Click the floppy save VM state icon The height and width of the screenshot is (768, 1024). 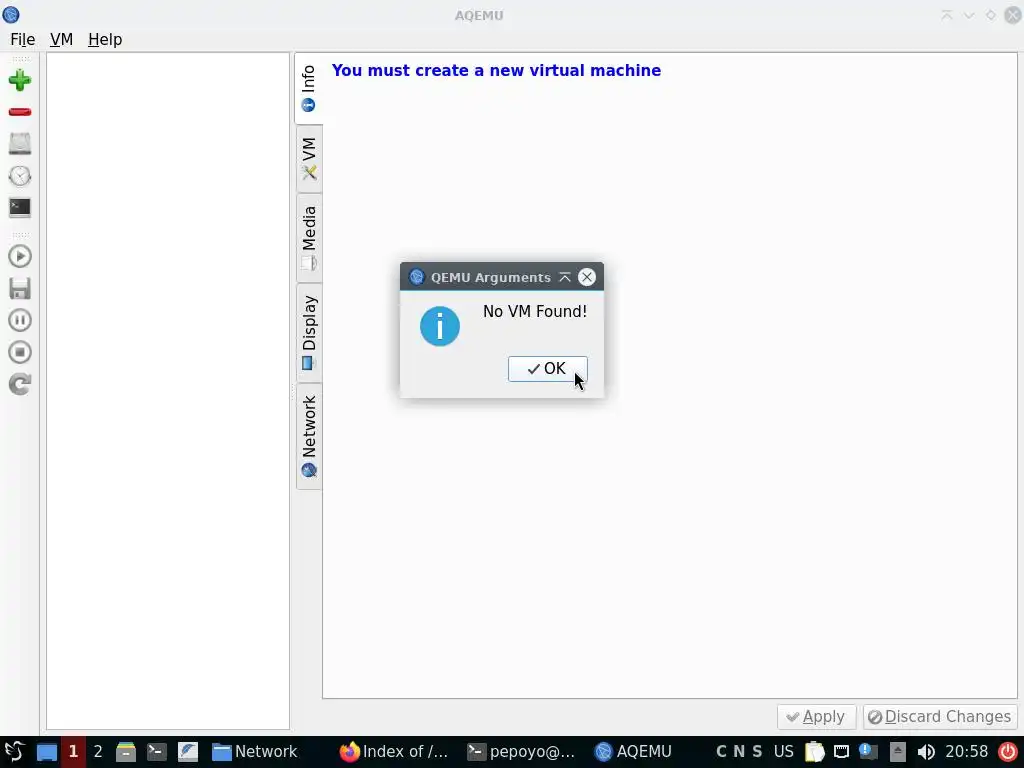coord(20,288)
